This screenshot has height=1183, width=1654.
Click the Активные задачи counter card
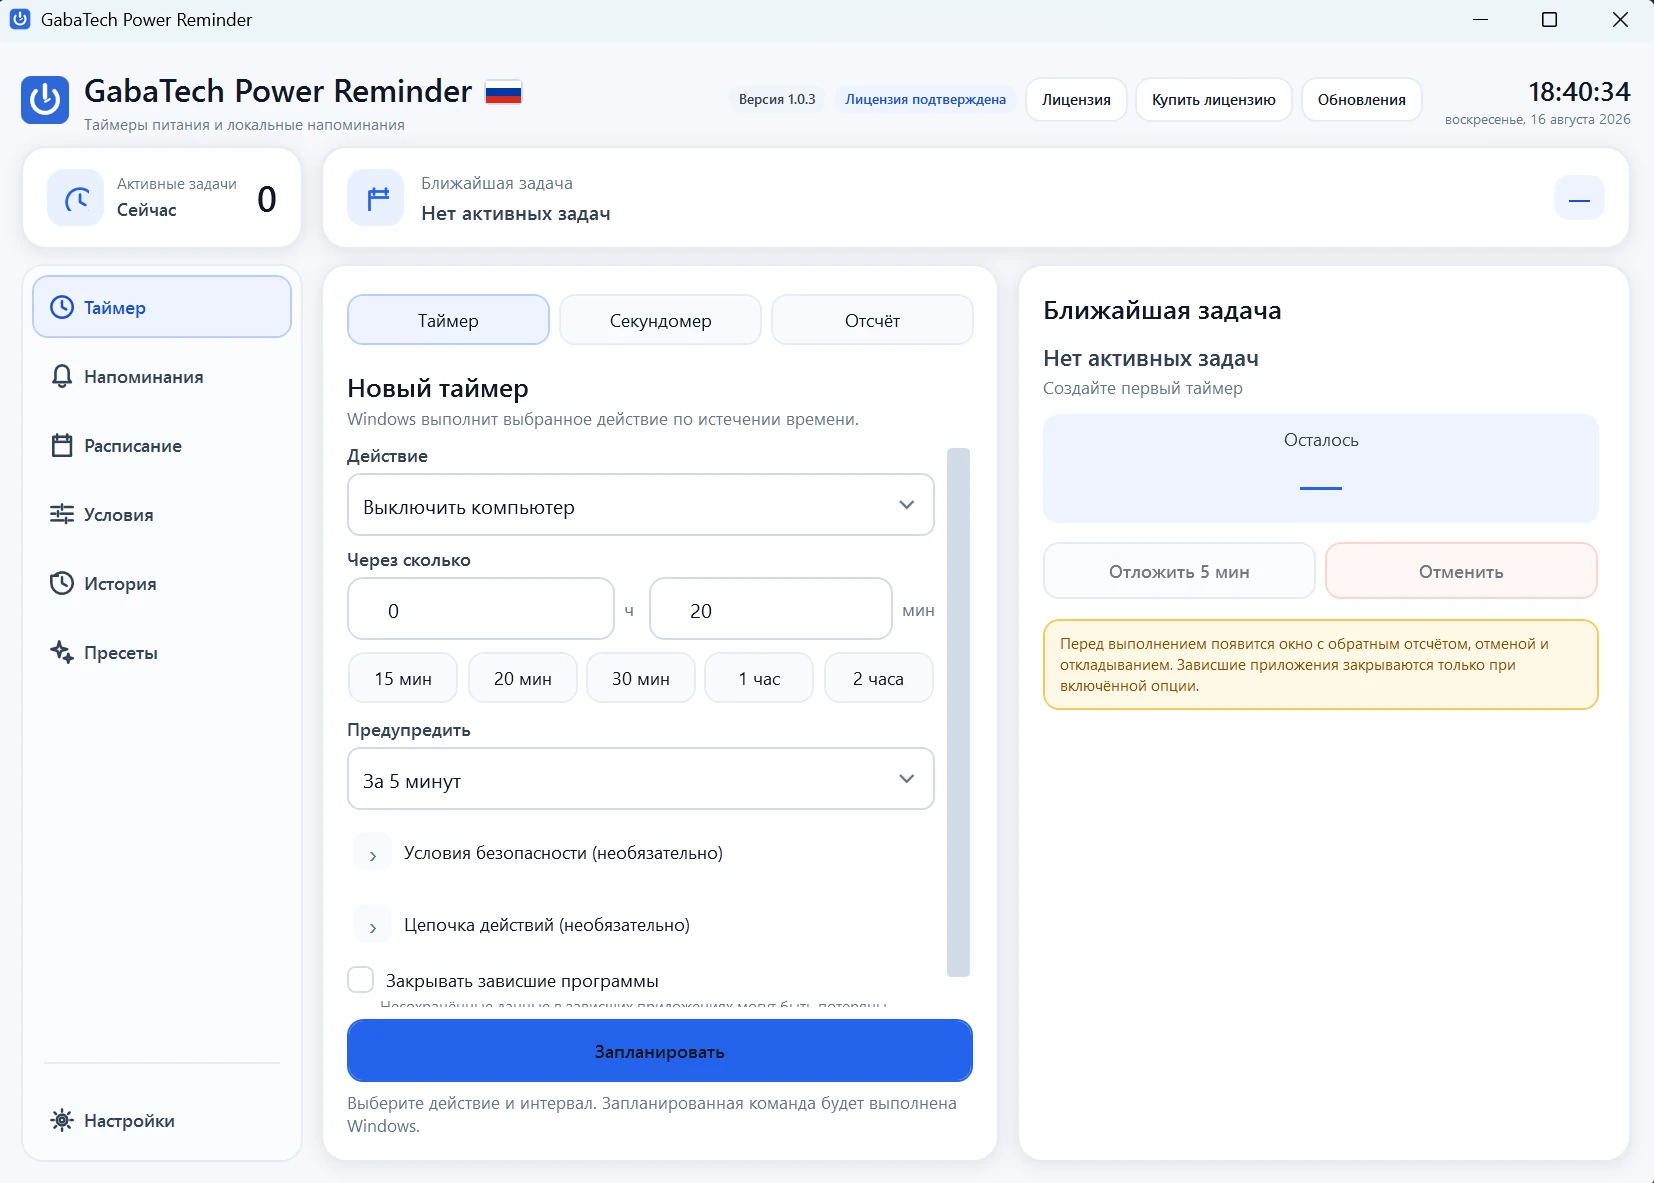162,198
